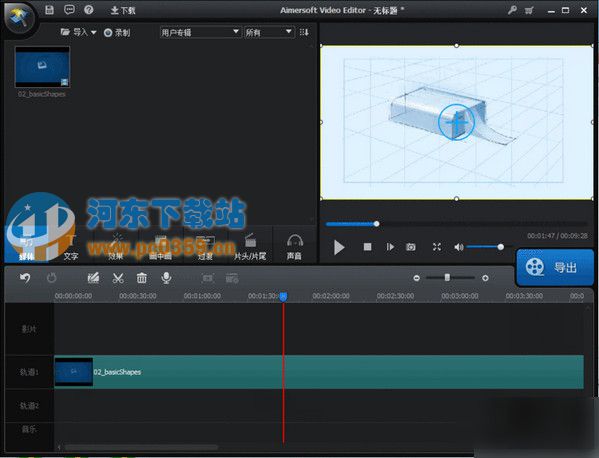Click the blue playhead marker on ruler
This screenshot has height=458, width=599.
click(283, 296)
